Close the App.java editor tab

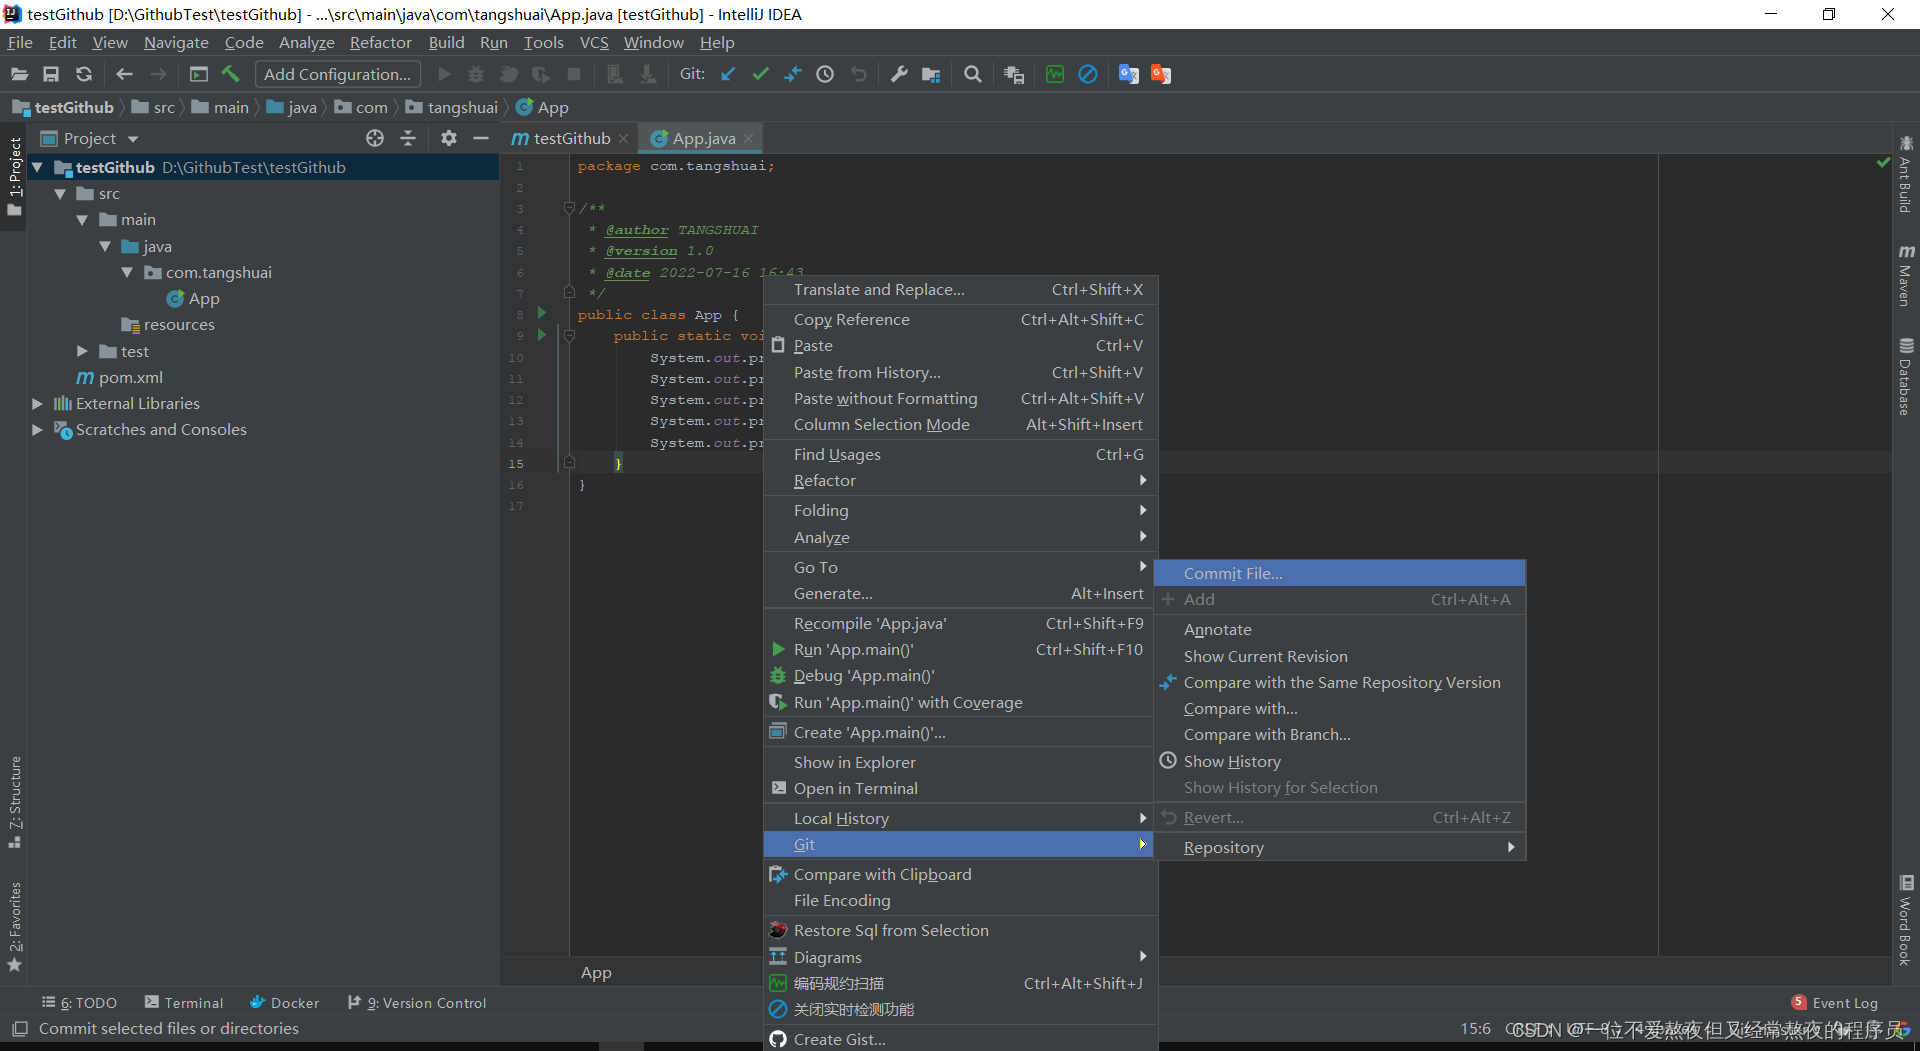pos(748,138)
